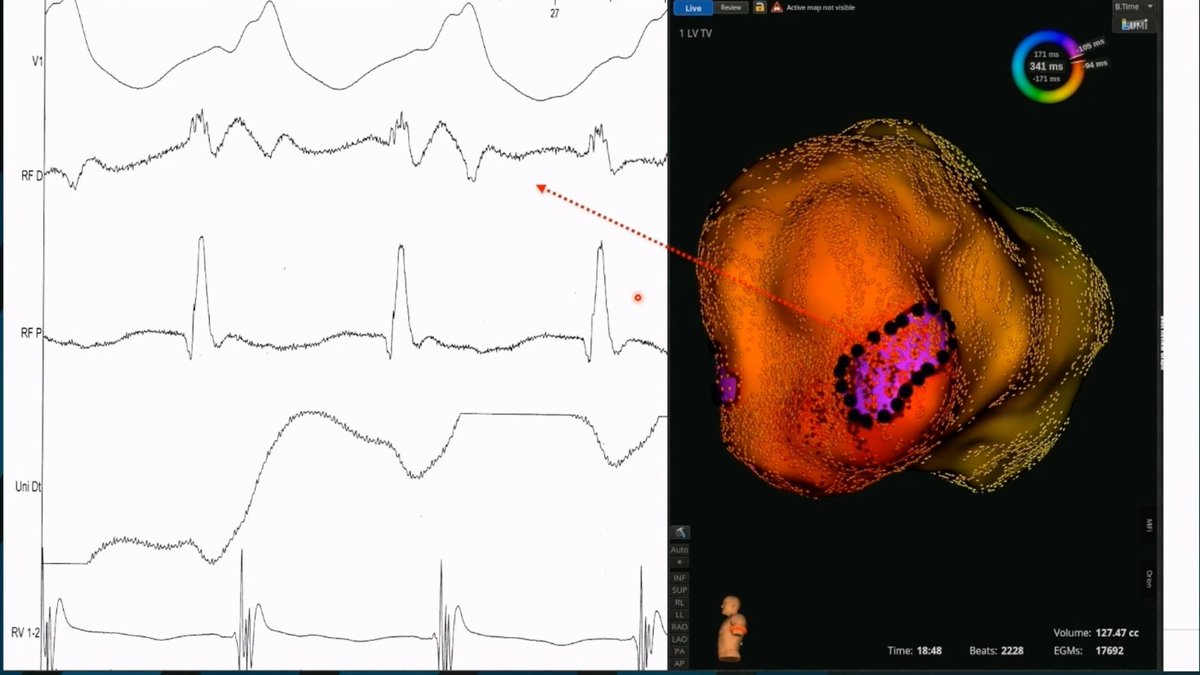Click the beat number 27 on the tracing

554,14
